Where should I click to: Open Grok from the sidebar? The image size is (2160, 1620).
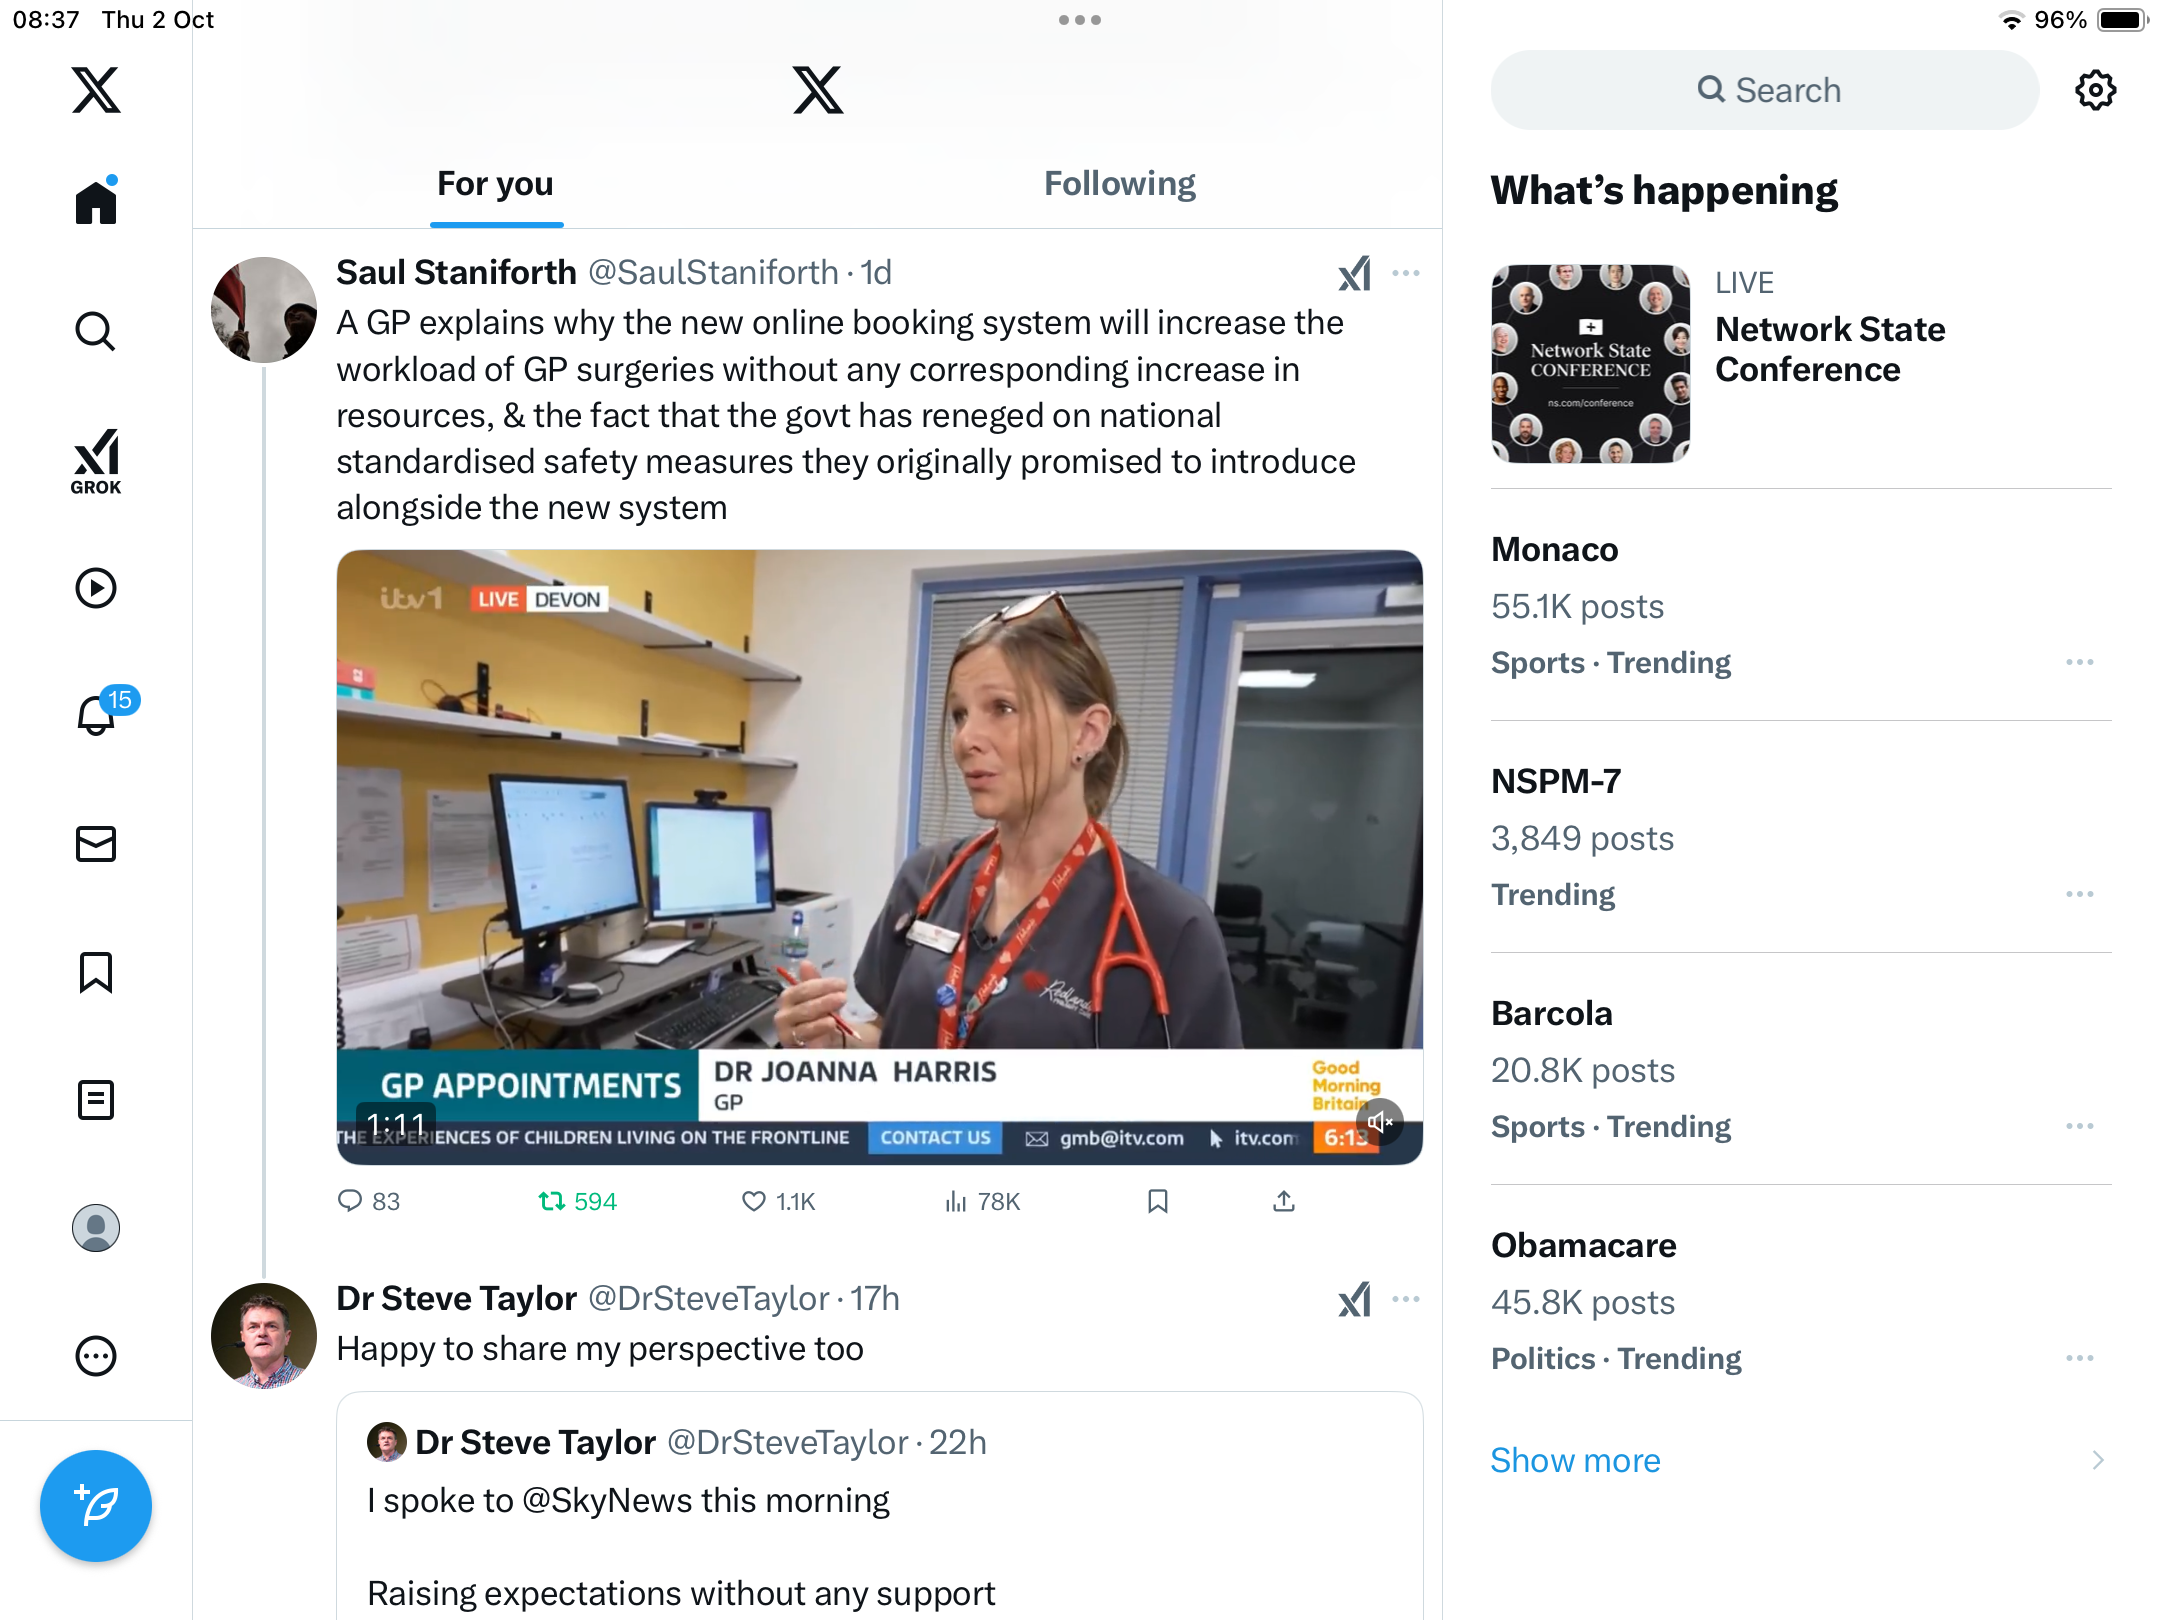click(96, 461)
